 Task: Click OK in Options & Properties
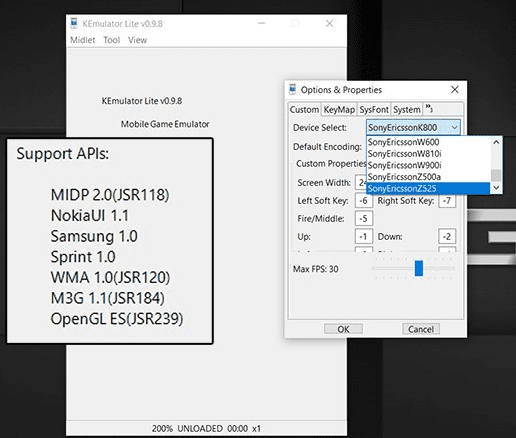pos(343,329)
